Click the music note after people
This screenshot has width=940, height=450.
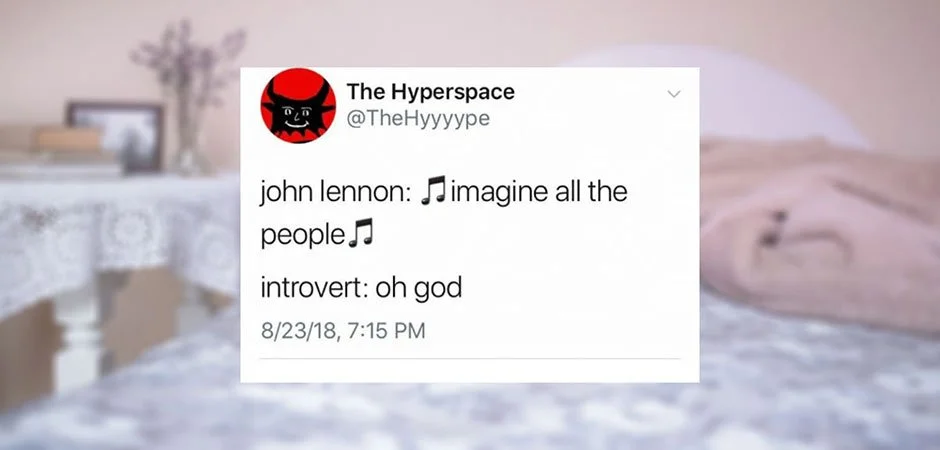point(360,231)
